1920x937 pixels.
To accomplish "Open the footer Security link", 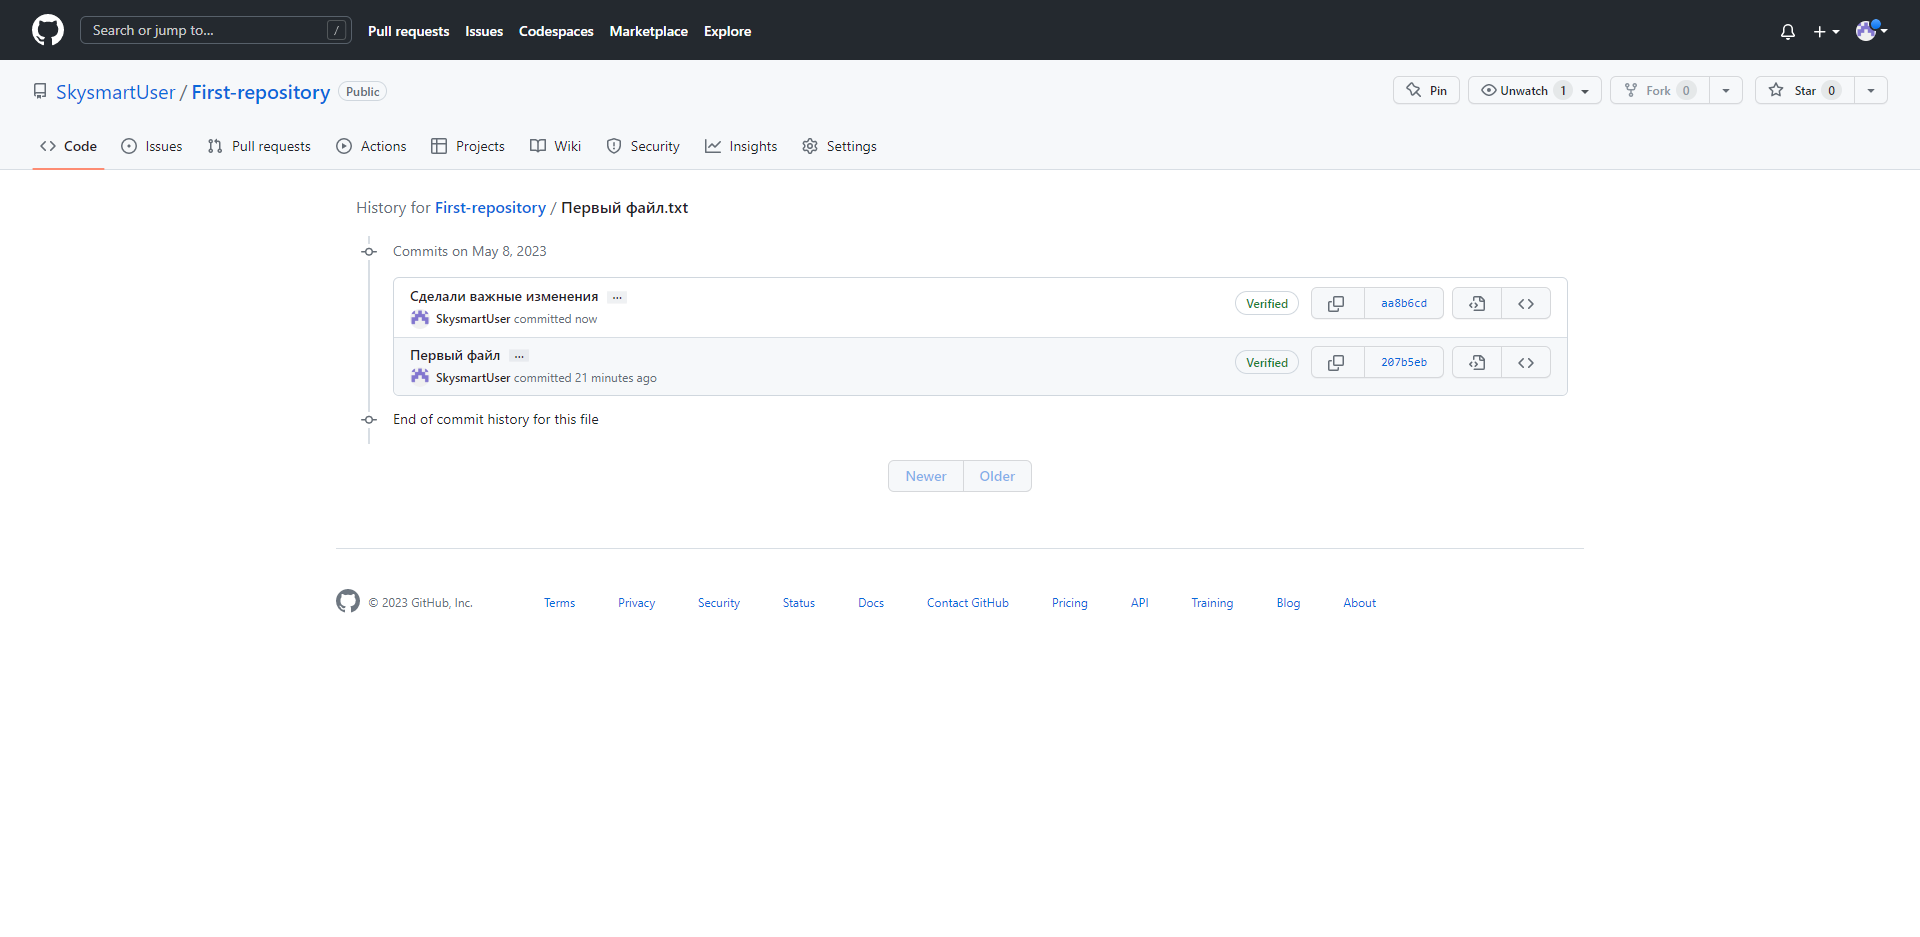I will coord(719,603).
